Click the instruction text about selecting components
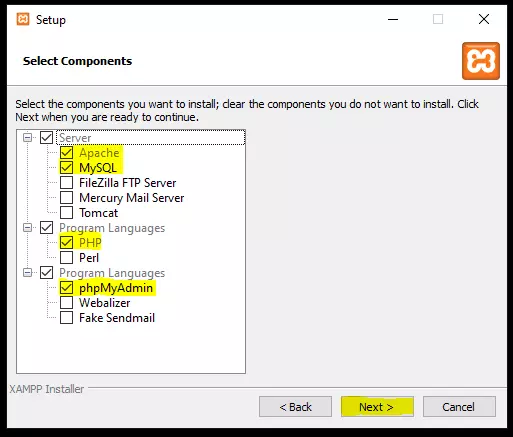The height and width of the screenshot is (437, 513). [x=247, y=111]
